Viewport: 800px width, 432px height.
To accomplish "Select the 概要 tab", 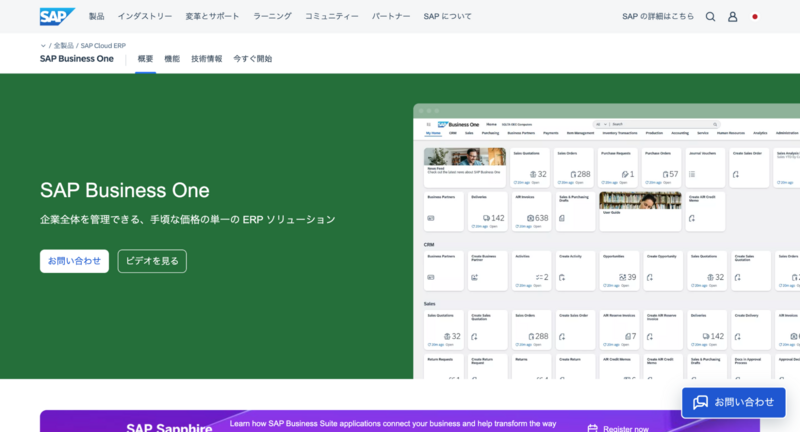I will click(x=145, y=59).
